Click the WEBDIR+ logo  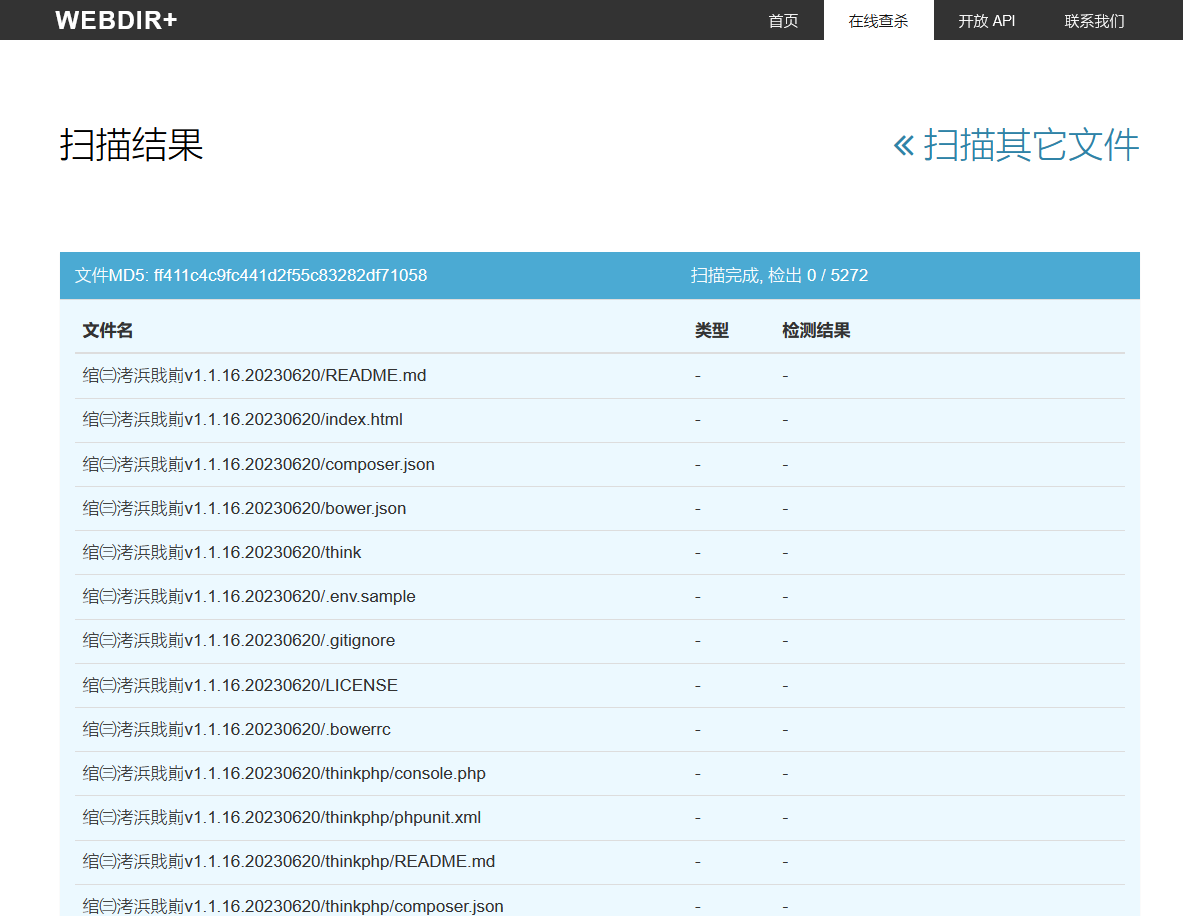click(x=116, y=20)
